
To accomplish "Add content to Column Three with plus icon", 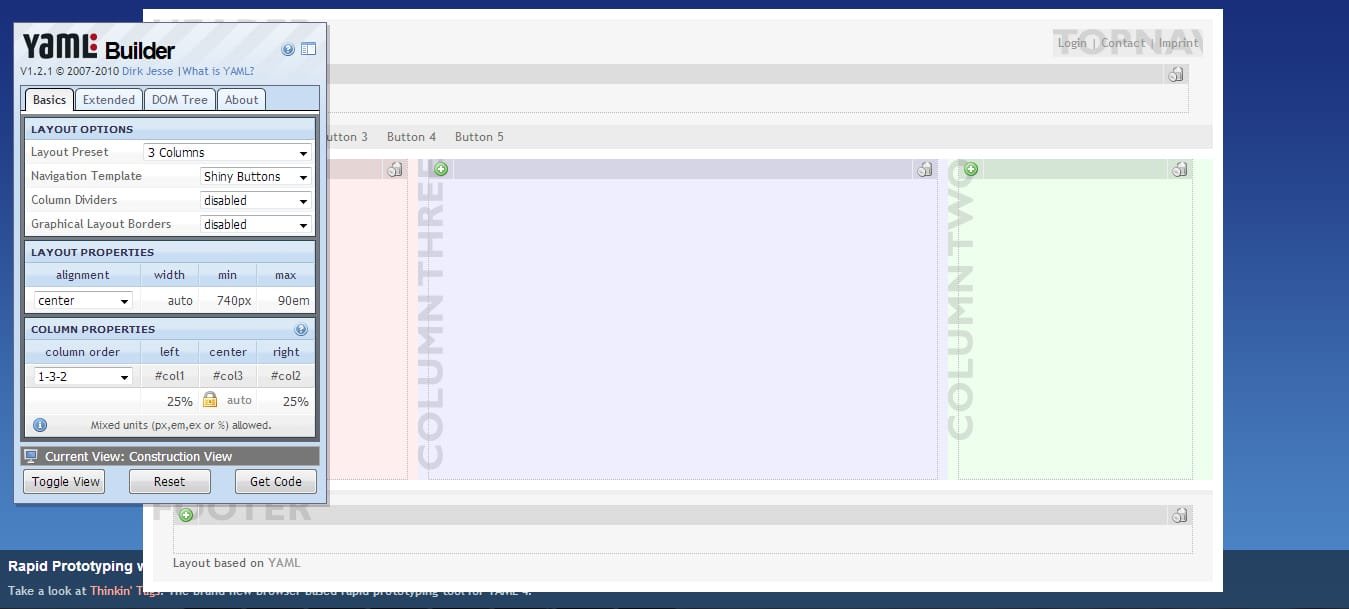I will tap(441, 169).
